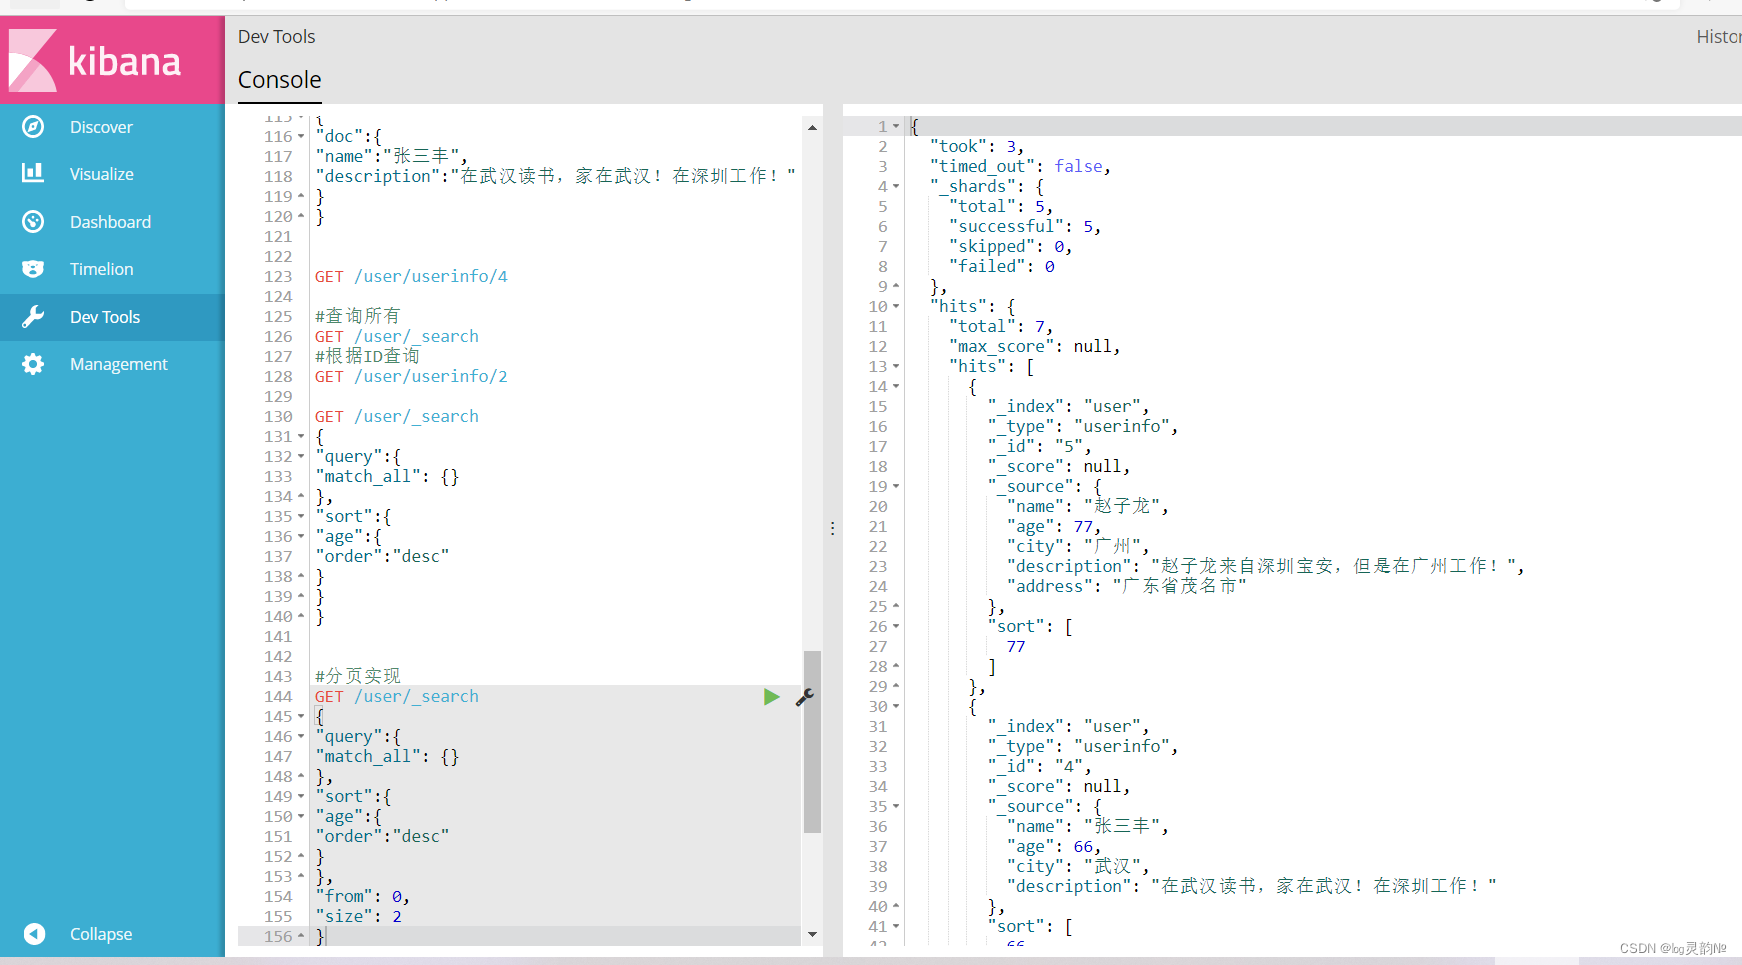Collapse the sidebar via Collapse label
Screen dimensions: 1742x965
coord(101,934)
